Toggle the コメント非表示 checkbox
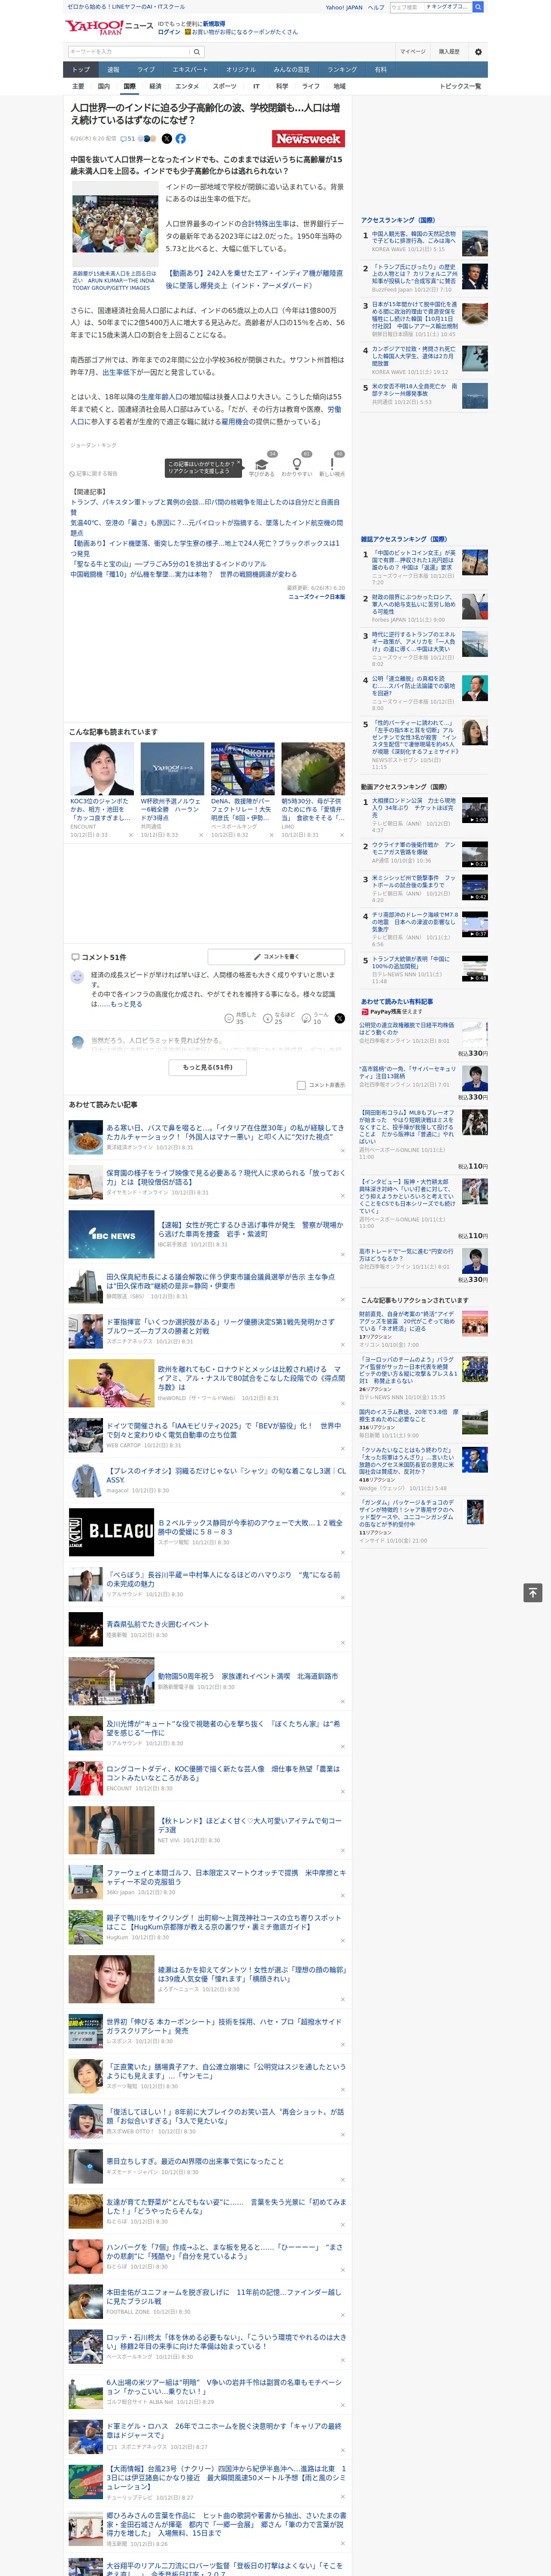 pos(301,1085)
